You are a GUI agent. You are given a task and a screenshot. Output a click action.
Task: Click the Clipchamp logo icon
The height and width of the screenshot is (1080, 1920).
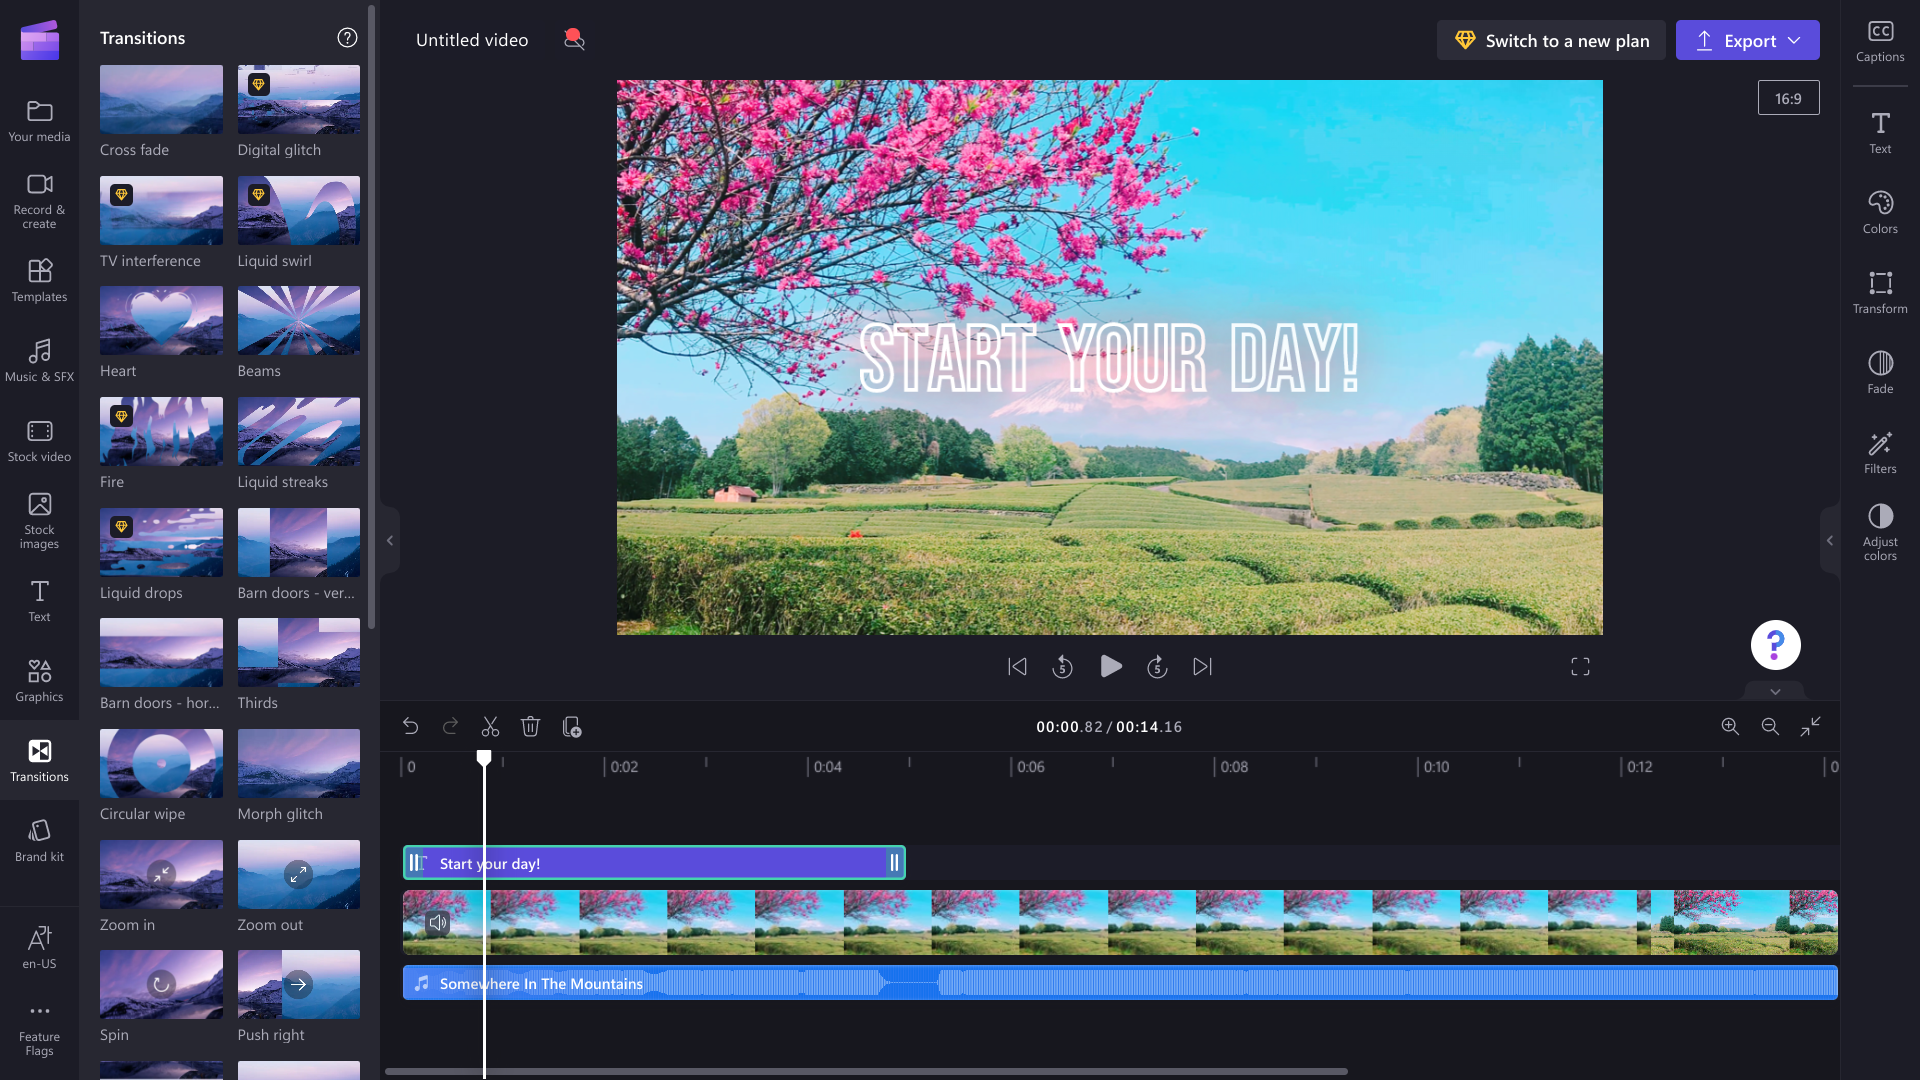(x=39, y=40)
